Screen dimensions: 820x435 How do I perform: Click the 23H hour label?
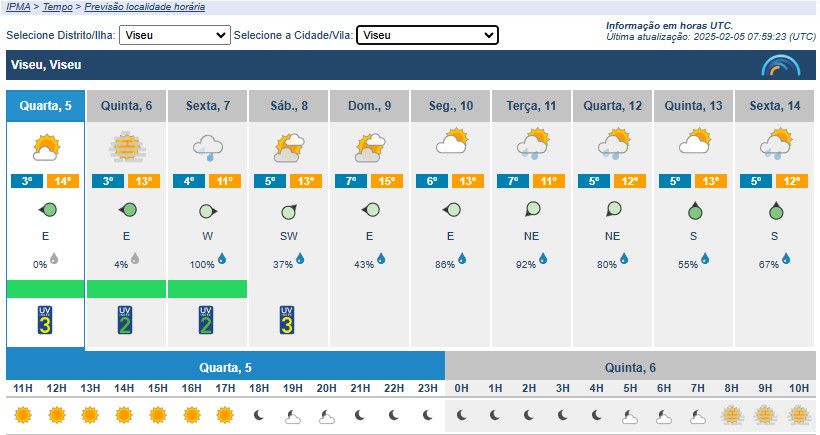click(x=427, y=388)
